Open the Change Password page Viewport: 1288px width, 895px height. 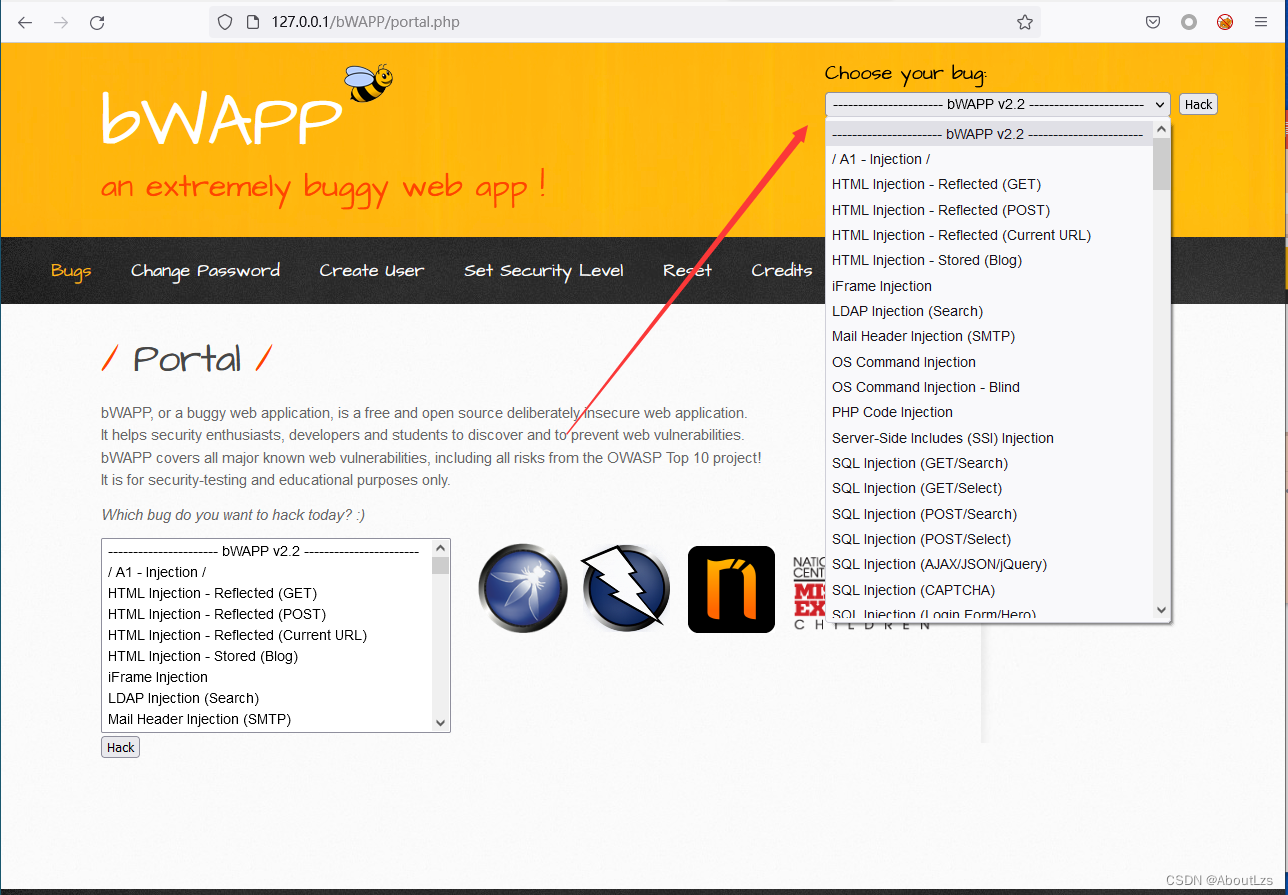(x=205, y=271)
